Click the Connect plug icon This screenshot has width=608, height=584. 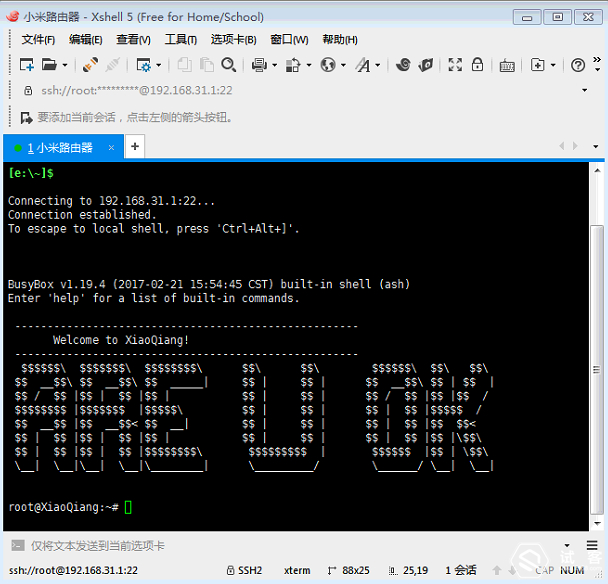point(90,65)
